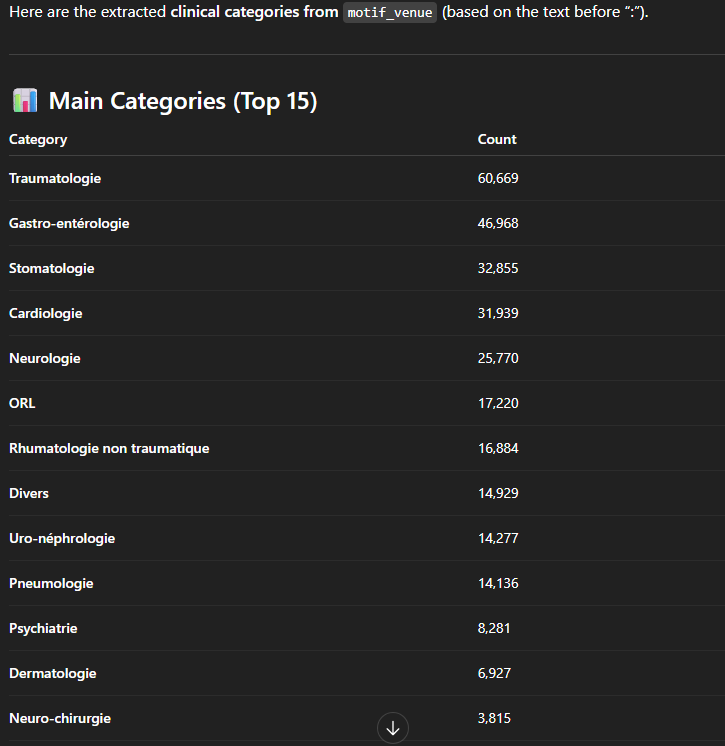Select the Dermatologie table entry

pyautogui.click(x=53, y=673)
